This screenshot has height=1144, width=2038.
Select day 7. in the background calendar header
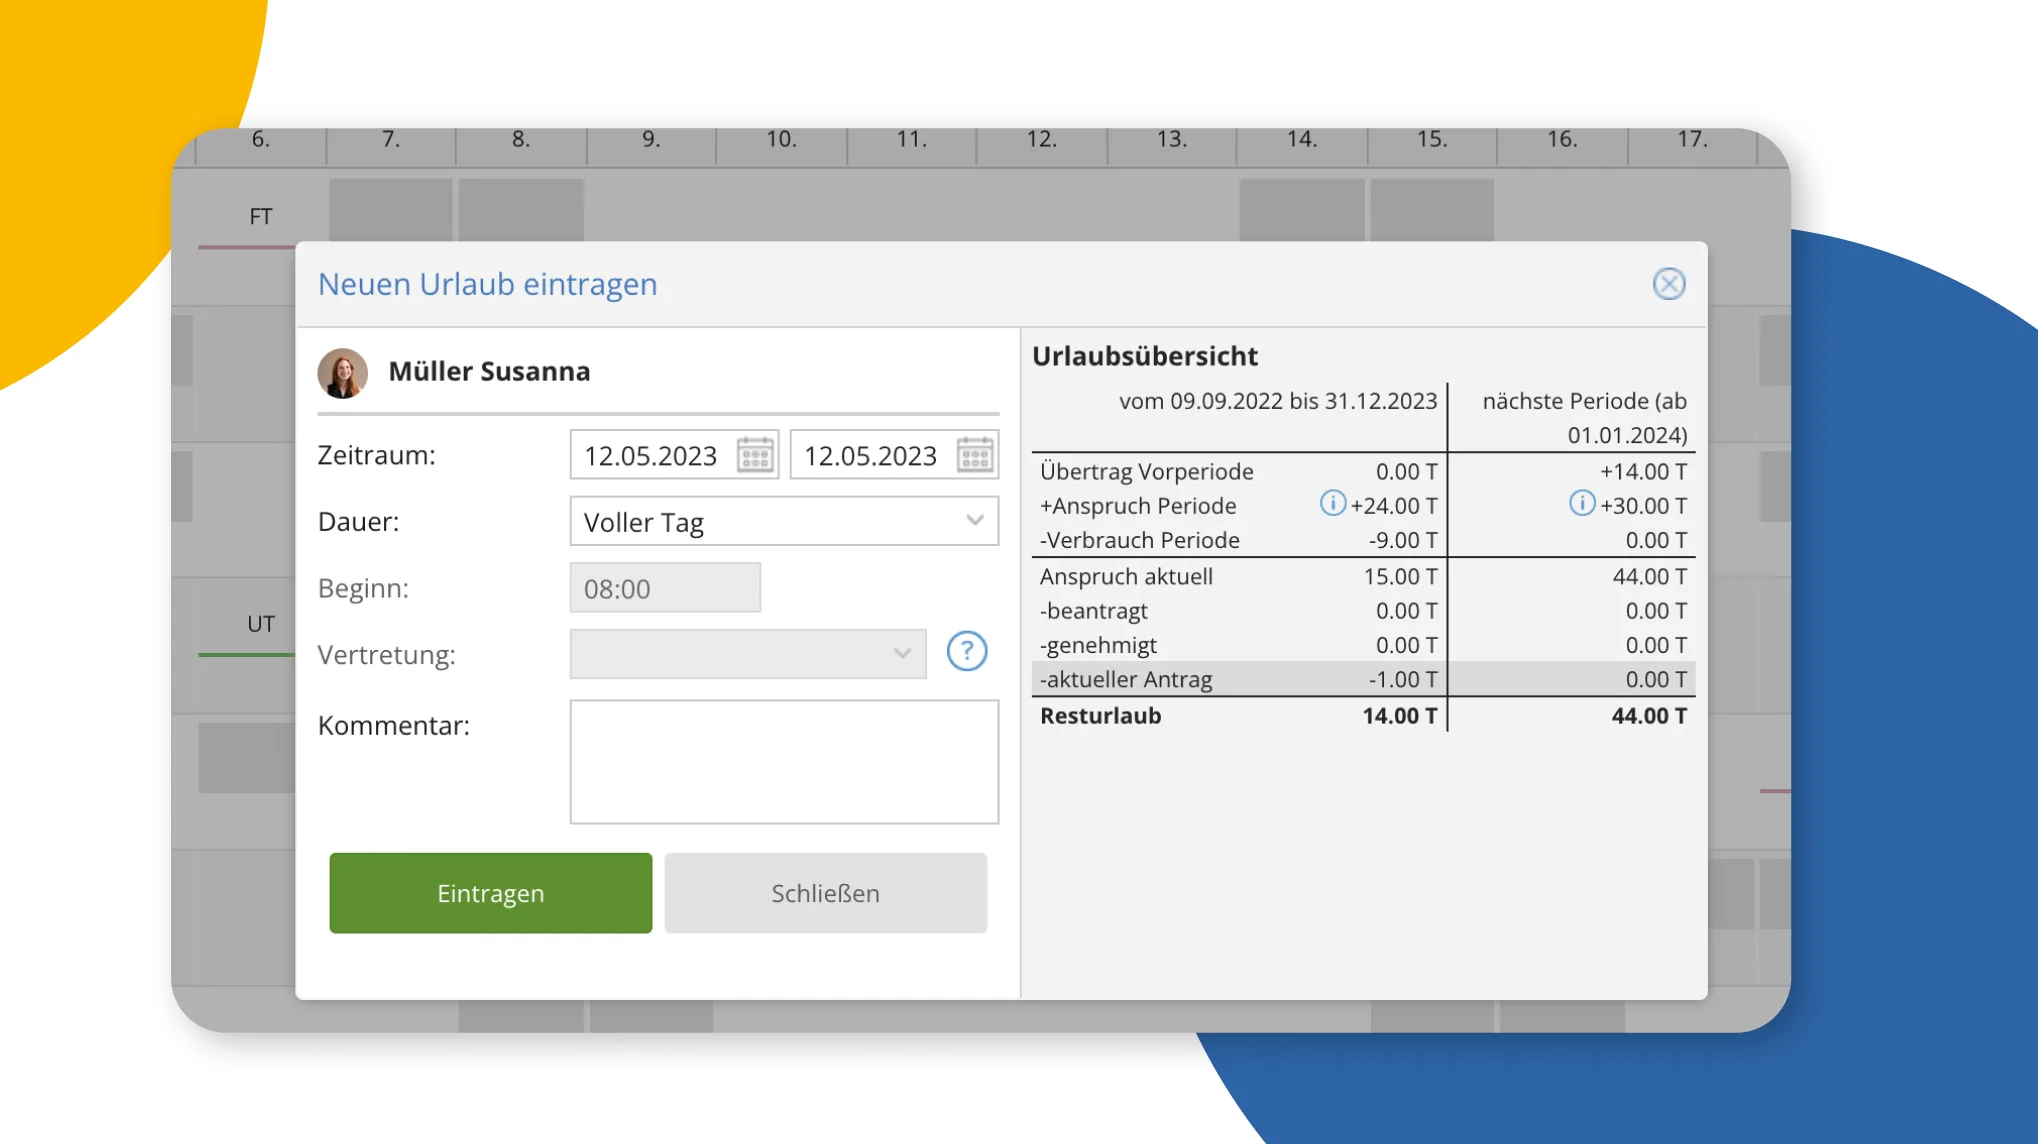point(391,139)
